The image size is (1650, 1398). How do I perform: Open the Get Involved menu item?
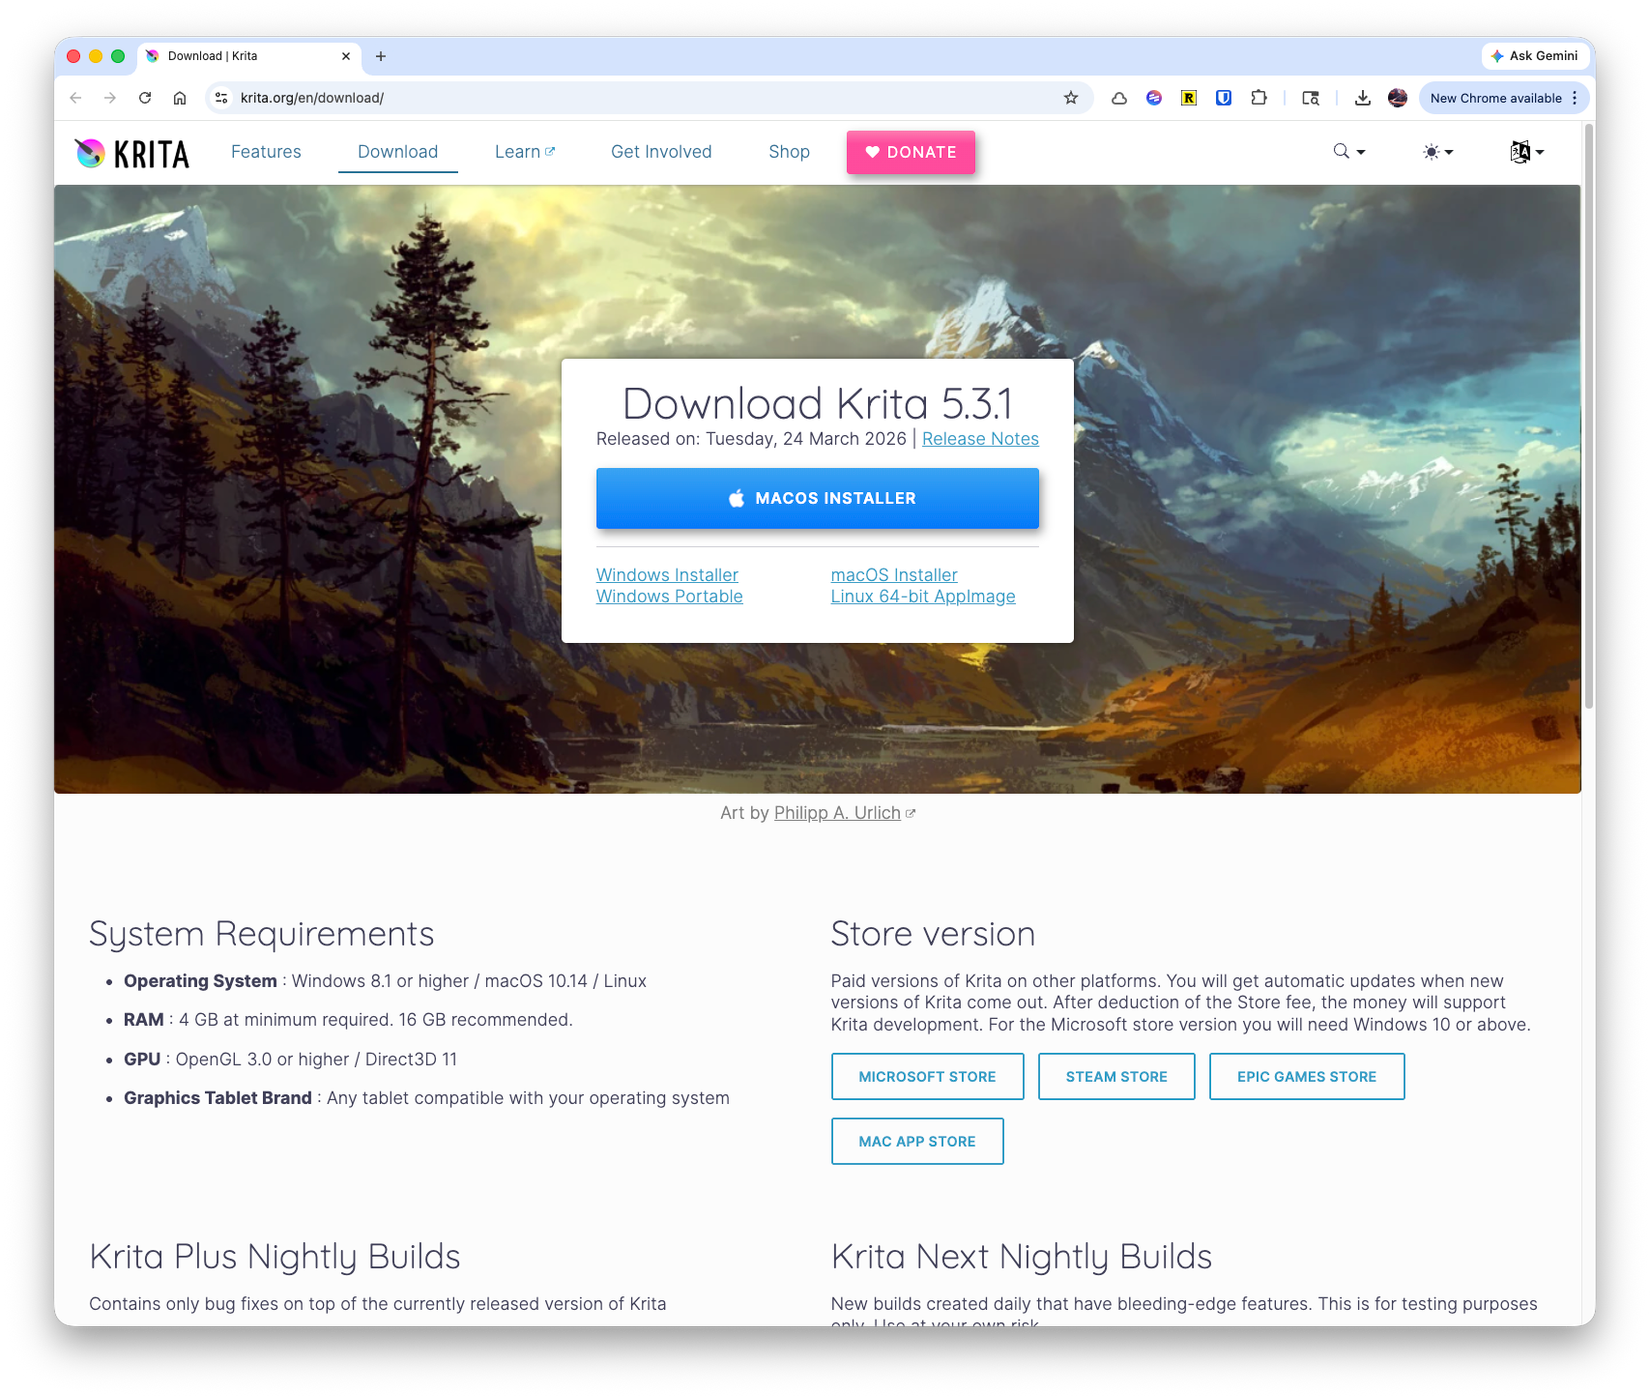pos(661,151)
